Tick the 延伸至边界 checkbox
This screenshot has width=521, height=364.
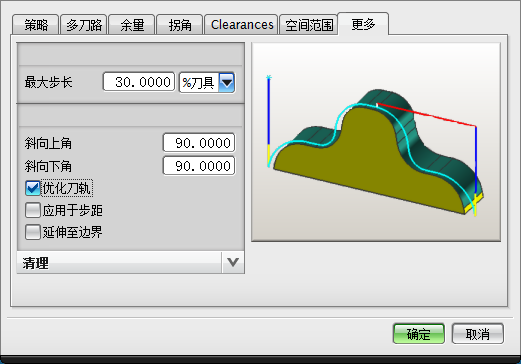[x=33, y=232]
